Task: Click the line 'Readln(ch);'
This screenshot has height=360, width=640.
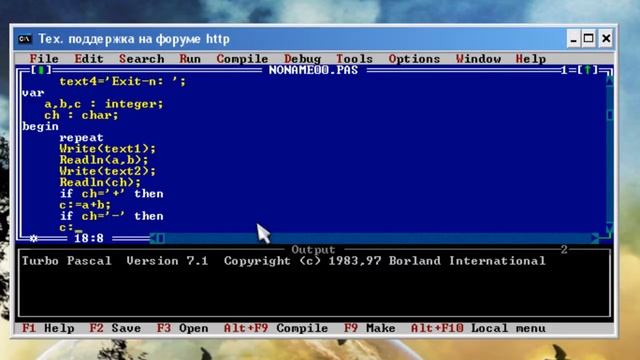Action: click(x=100, y=182)
